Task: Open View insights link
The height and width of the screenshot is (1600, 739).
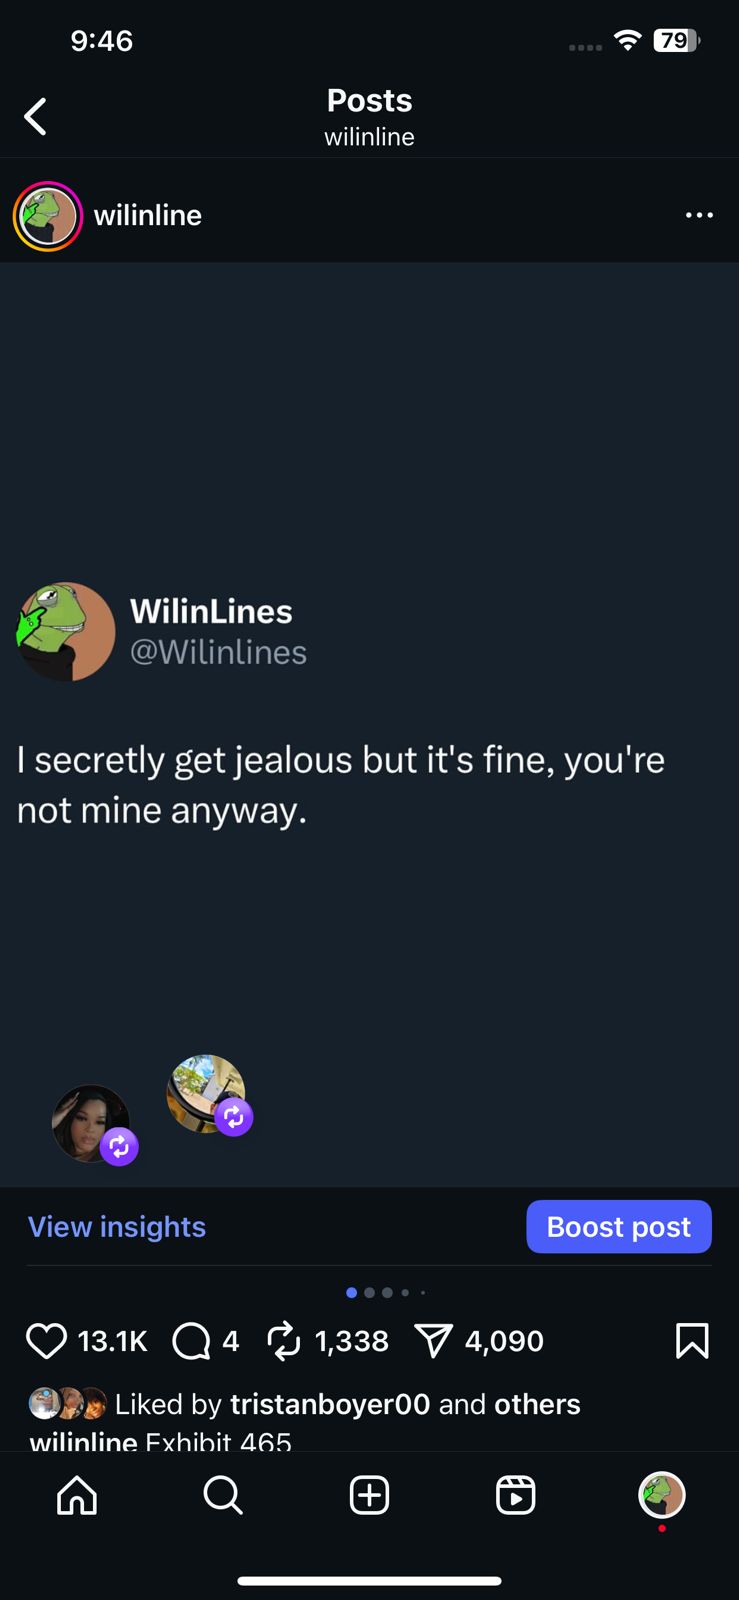Action: pyautogui.click(x=117, y=1227)
